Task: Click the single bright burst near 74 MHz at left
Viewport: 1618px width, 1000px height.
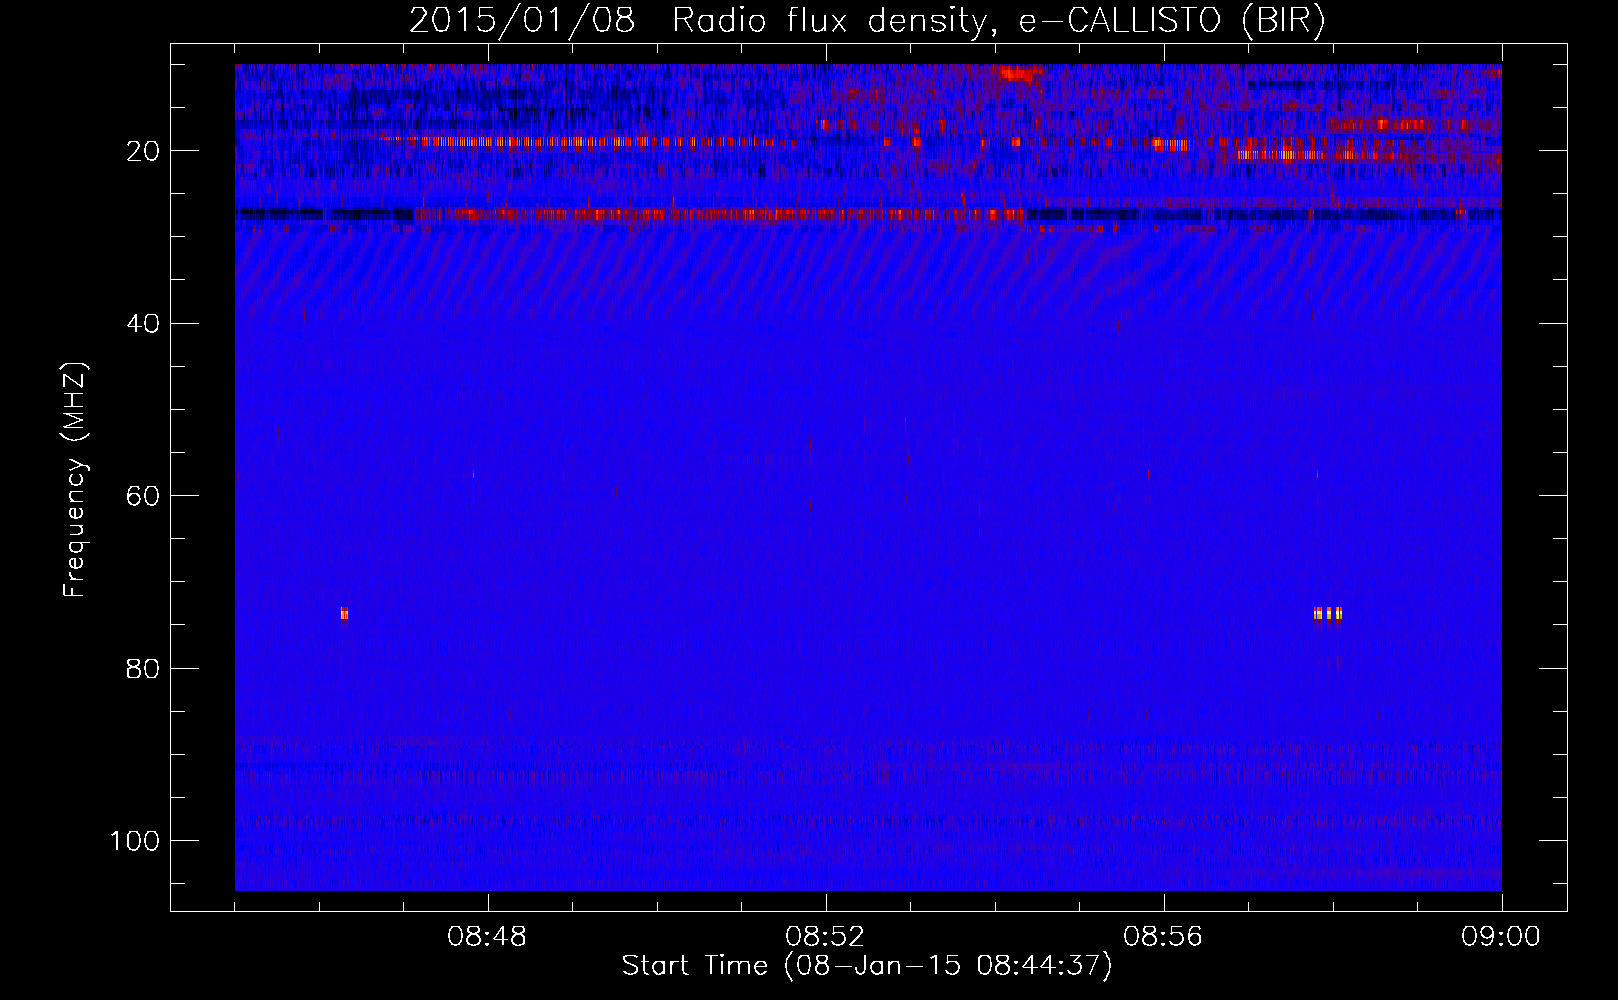Action: [x=344, y=614]
